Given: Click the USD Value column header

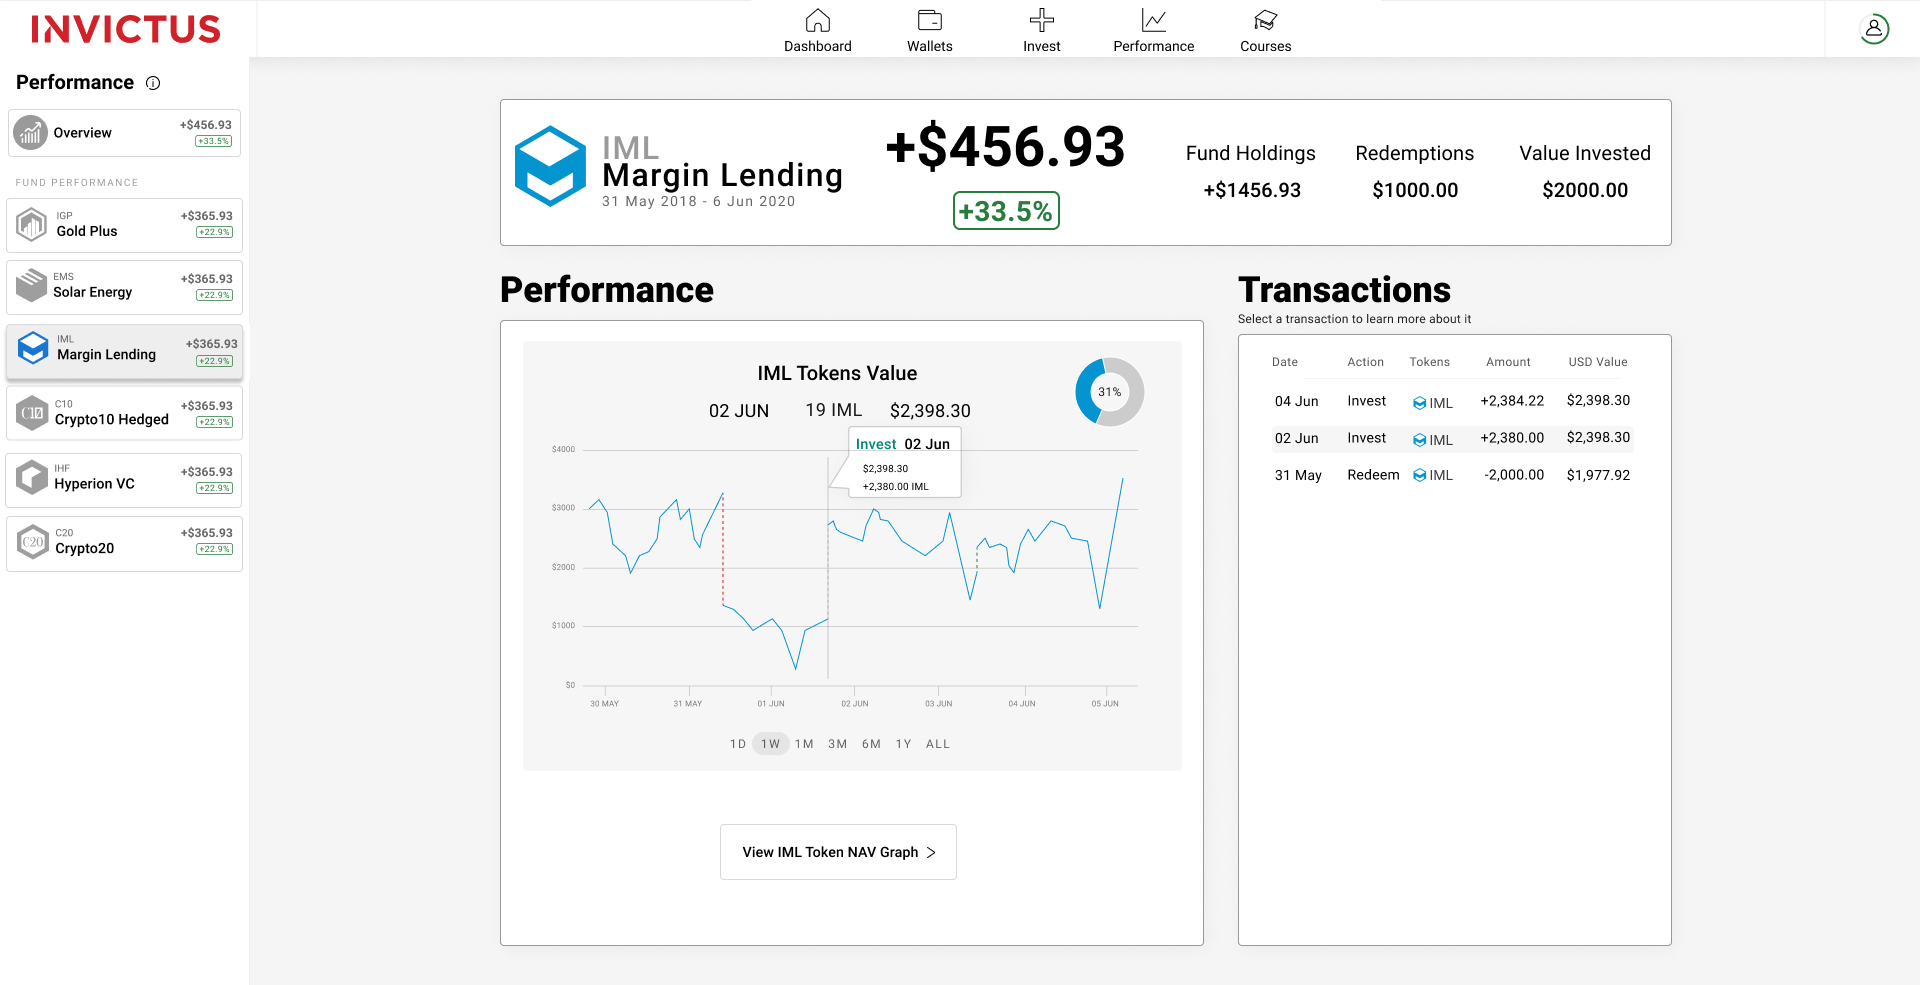Looking at the screenshot, I should (x=1598, y=362).
